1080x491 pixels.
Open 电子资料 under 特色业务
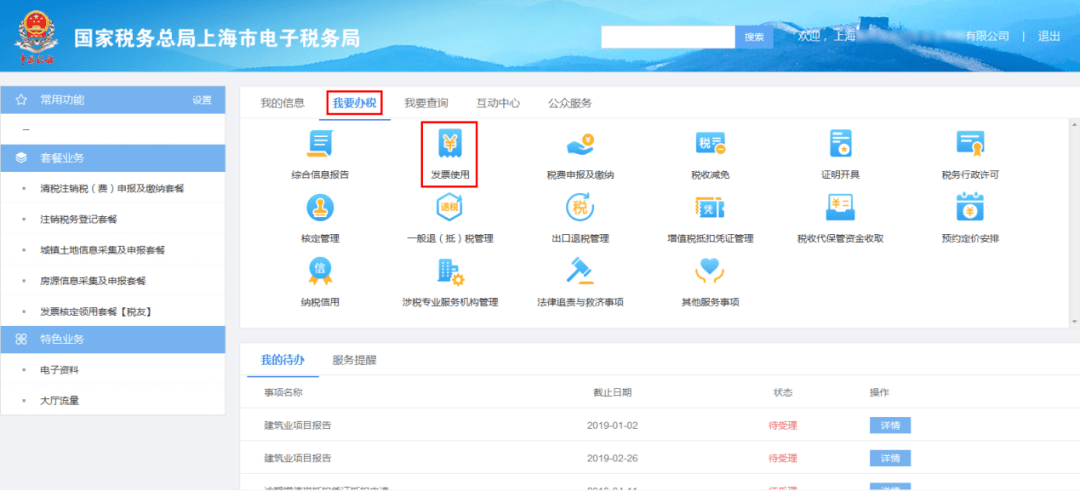point(59,370)
